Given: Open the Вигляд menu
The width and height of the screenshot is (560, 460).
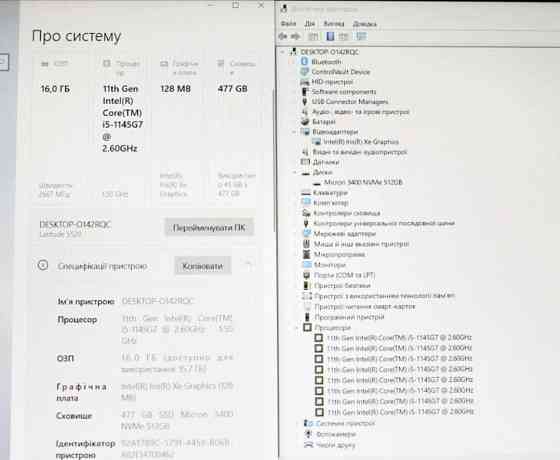Looking at the screenshot, I should pyautogui.click(x=334, y=24).
